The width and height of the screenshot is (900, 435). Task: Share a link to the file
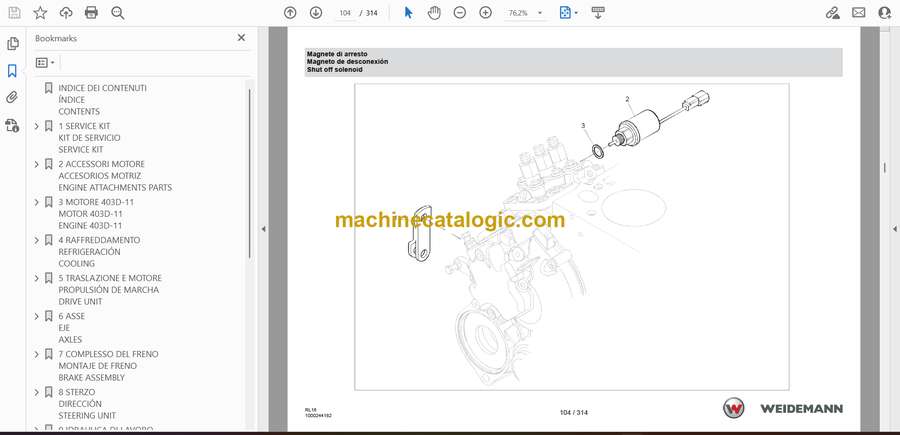832,13
